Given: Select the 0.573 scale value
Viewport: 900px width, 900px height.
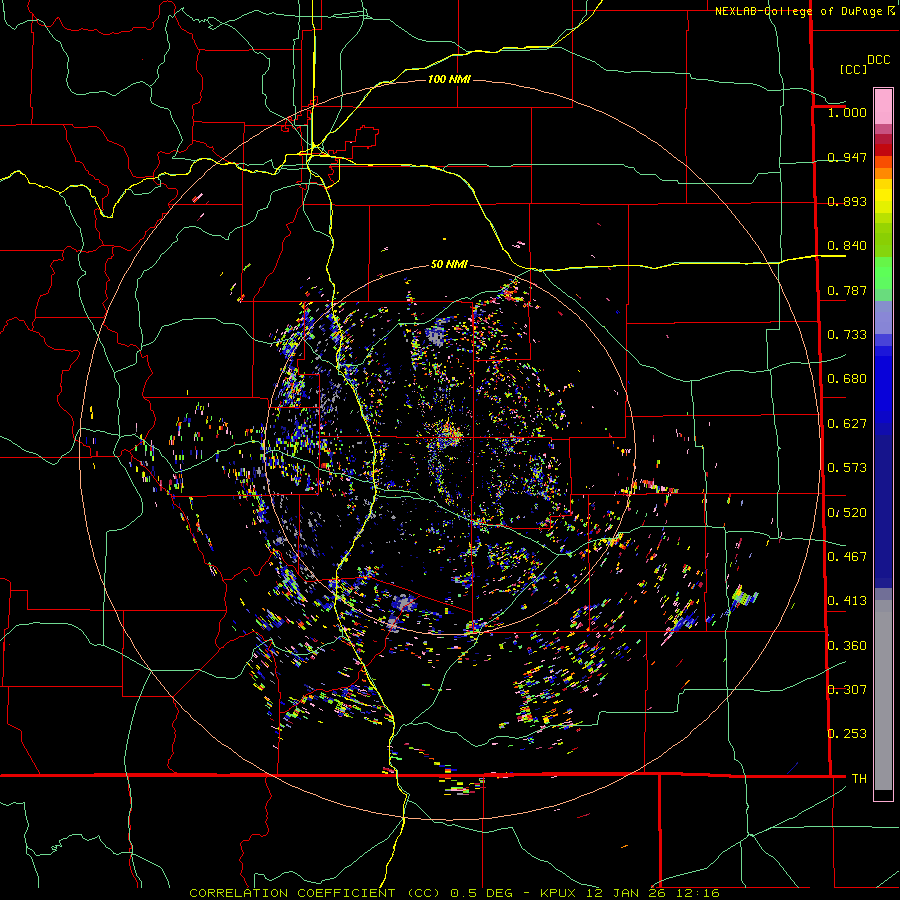Looking at the screenshot, I should 847,467.
